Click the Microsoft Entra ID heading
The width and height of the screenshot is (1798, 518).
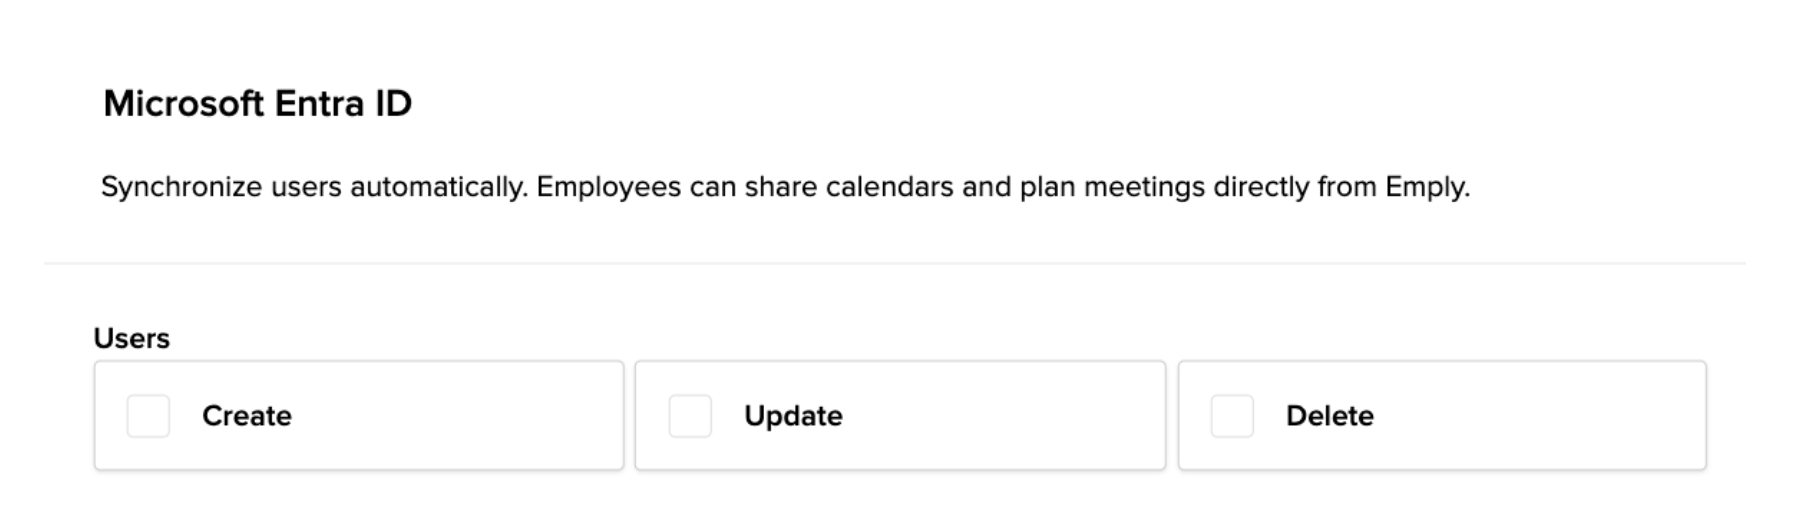[257, 104]
